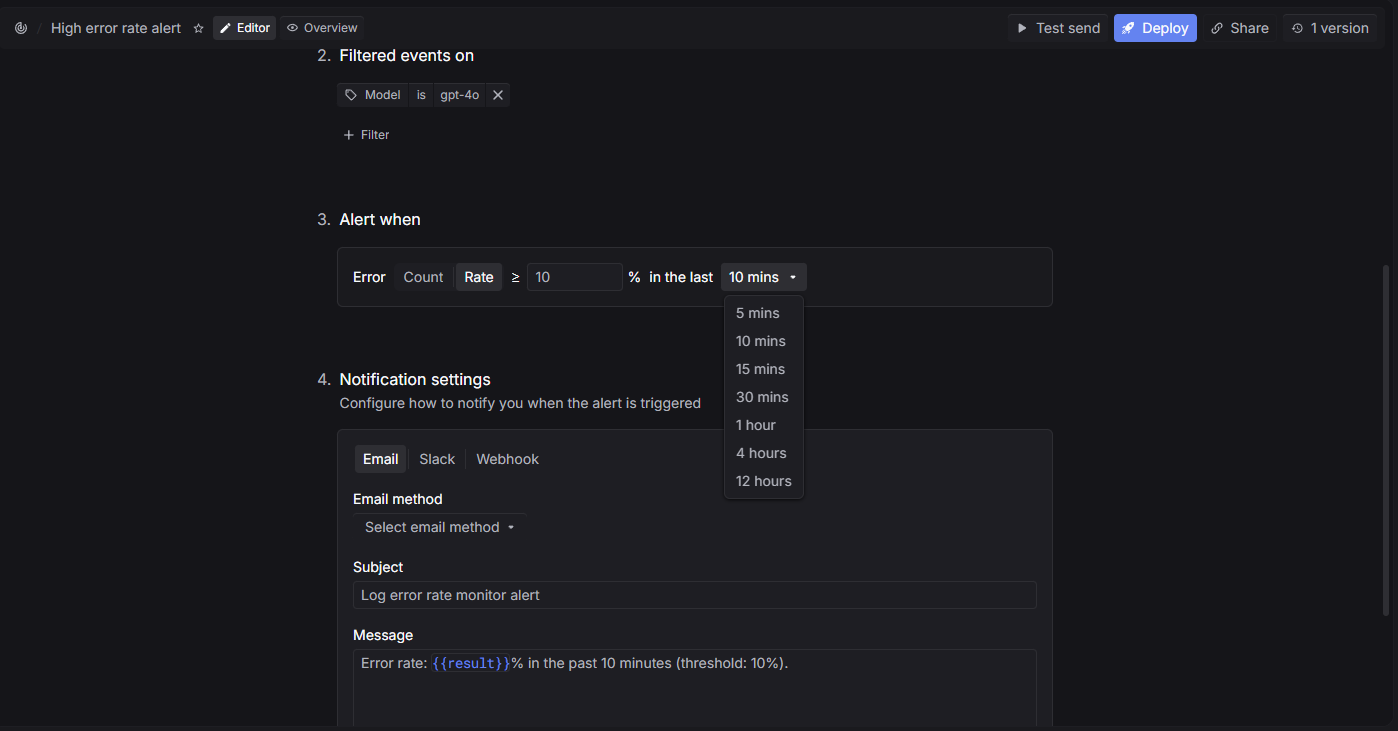Switch error metric to Count
The height and width of the screenshot is (731, 1398).
tap(423, 277)
